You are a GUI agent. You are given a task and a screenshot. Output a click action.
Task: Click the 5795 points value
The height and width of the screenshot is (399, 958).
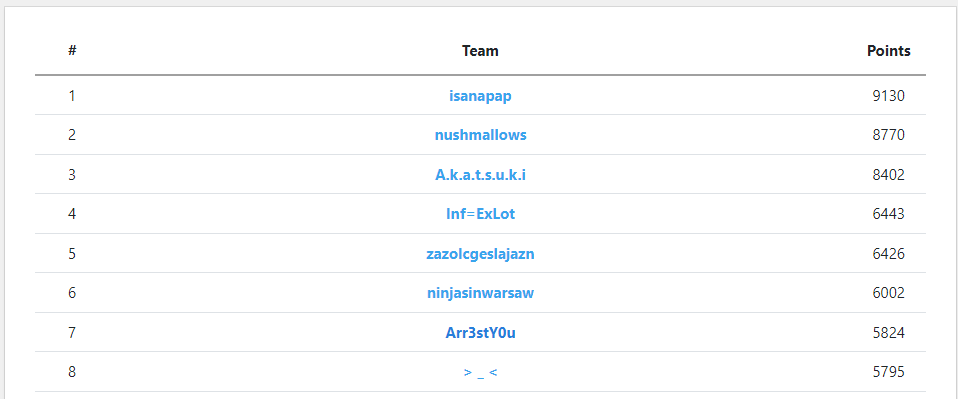(888, 372)
